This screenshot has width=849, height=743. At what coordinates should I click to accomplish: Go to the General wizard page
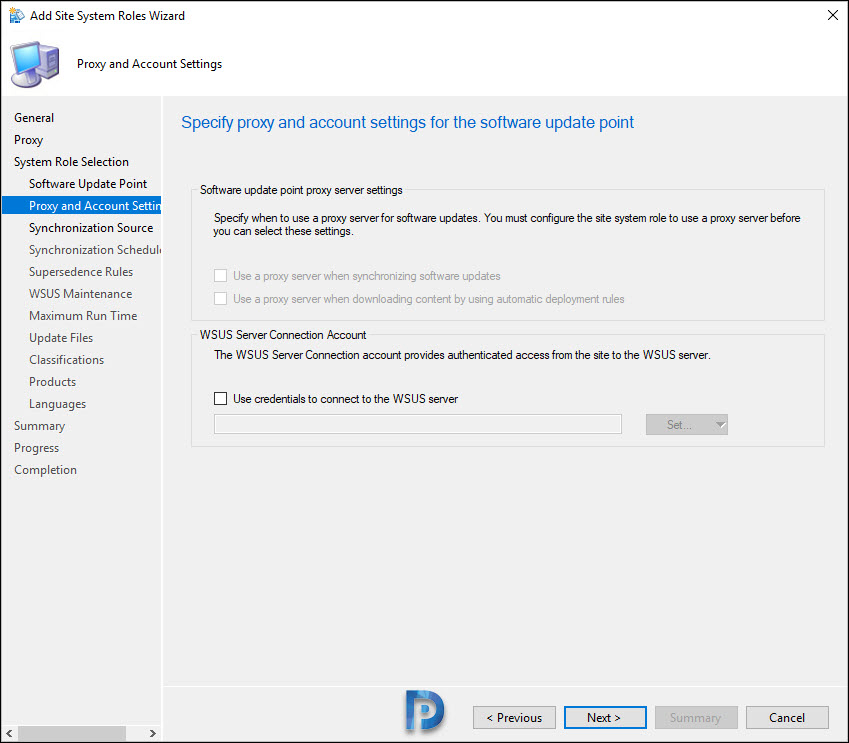click(x=34, y=118)
